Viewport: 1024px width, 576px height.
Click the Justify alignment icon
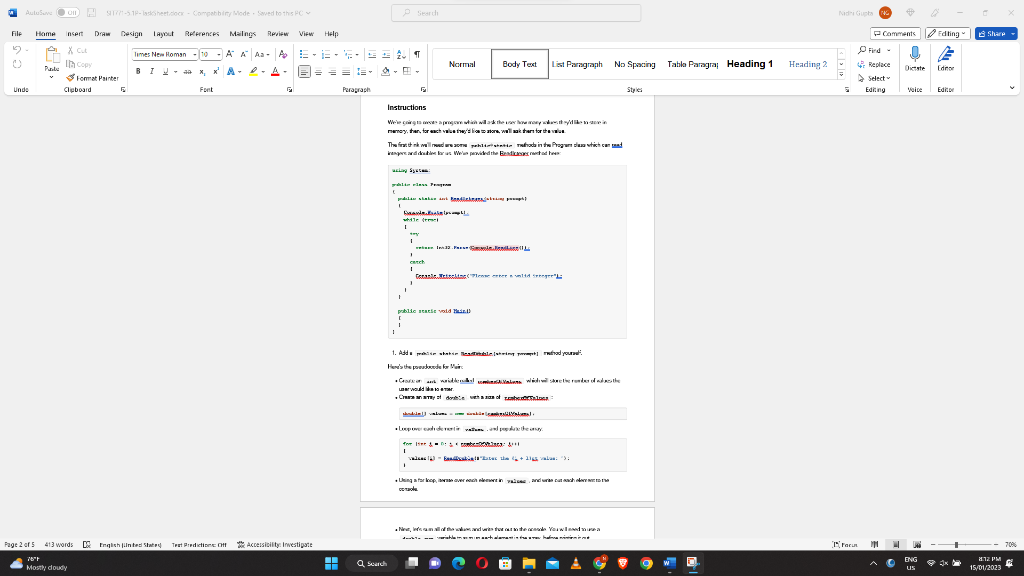[x=346, y=71]
